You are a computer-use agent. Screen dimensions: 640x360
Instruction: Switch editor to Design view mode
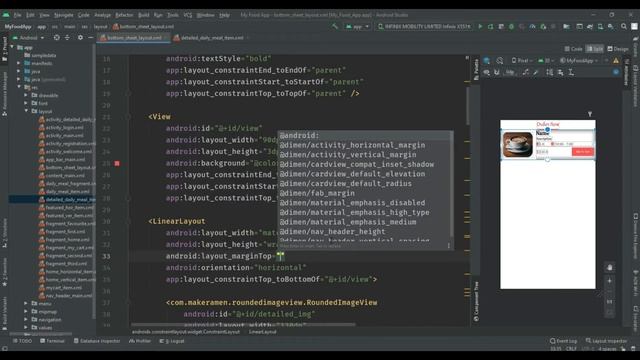pos(618,49)
